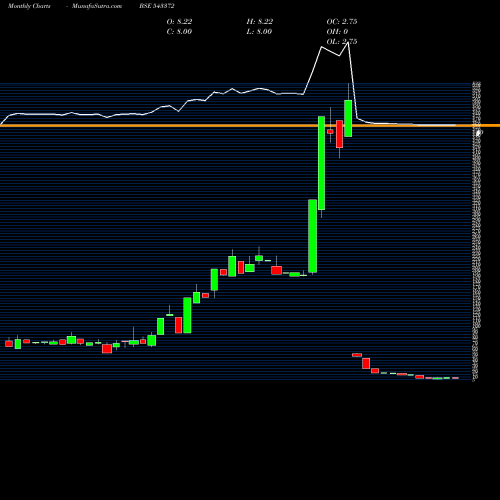
Task: Click the 'H: 8.22' high value
Action: pos(260,22)
